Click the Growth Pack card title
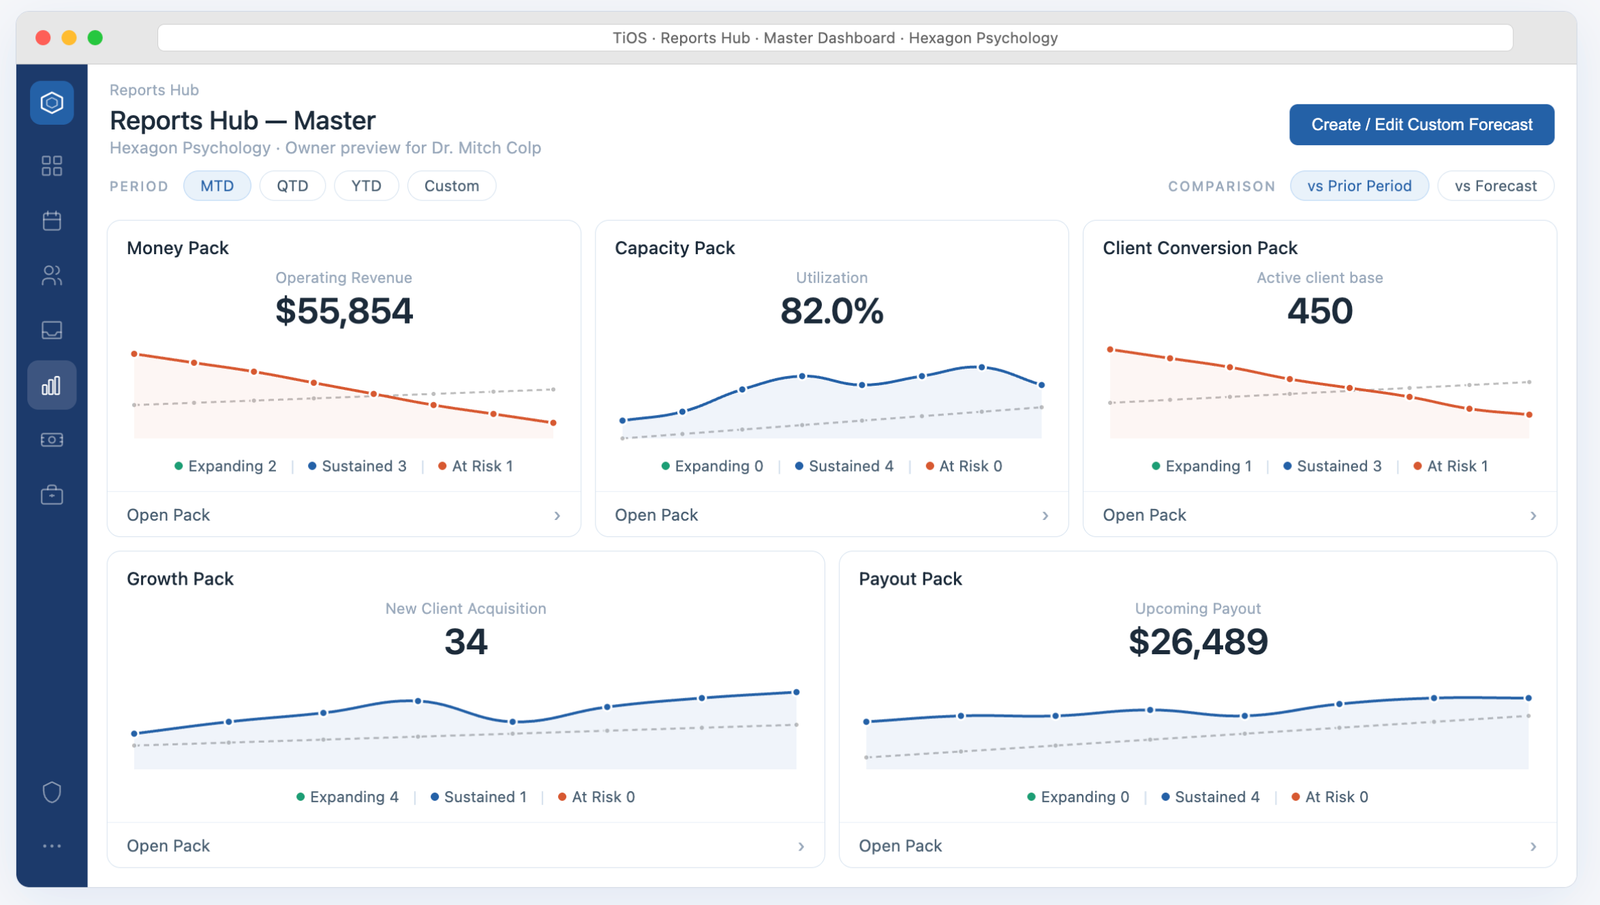 (x=180, y=579)
